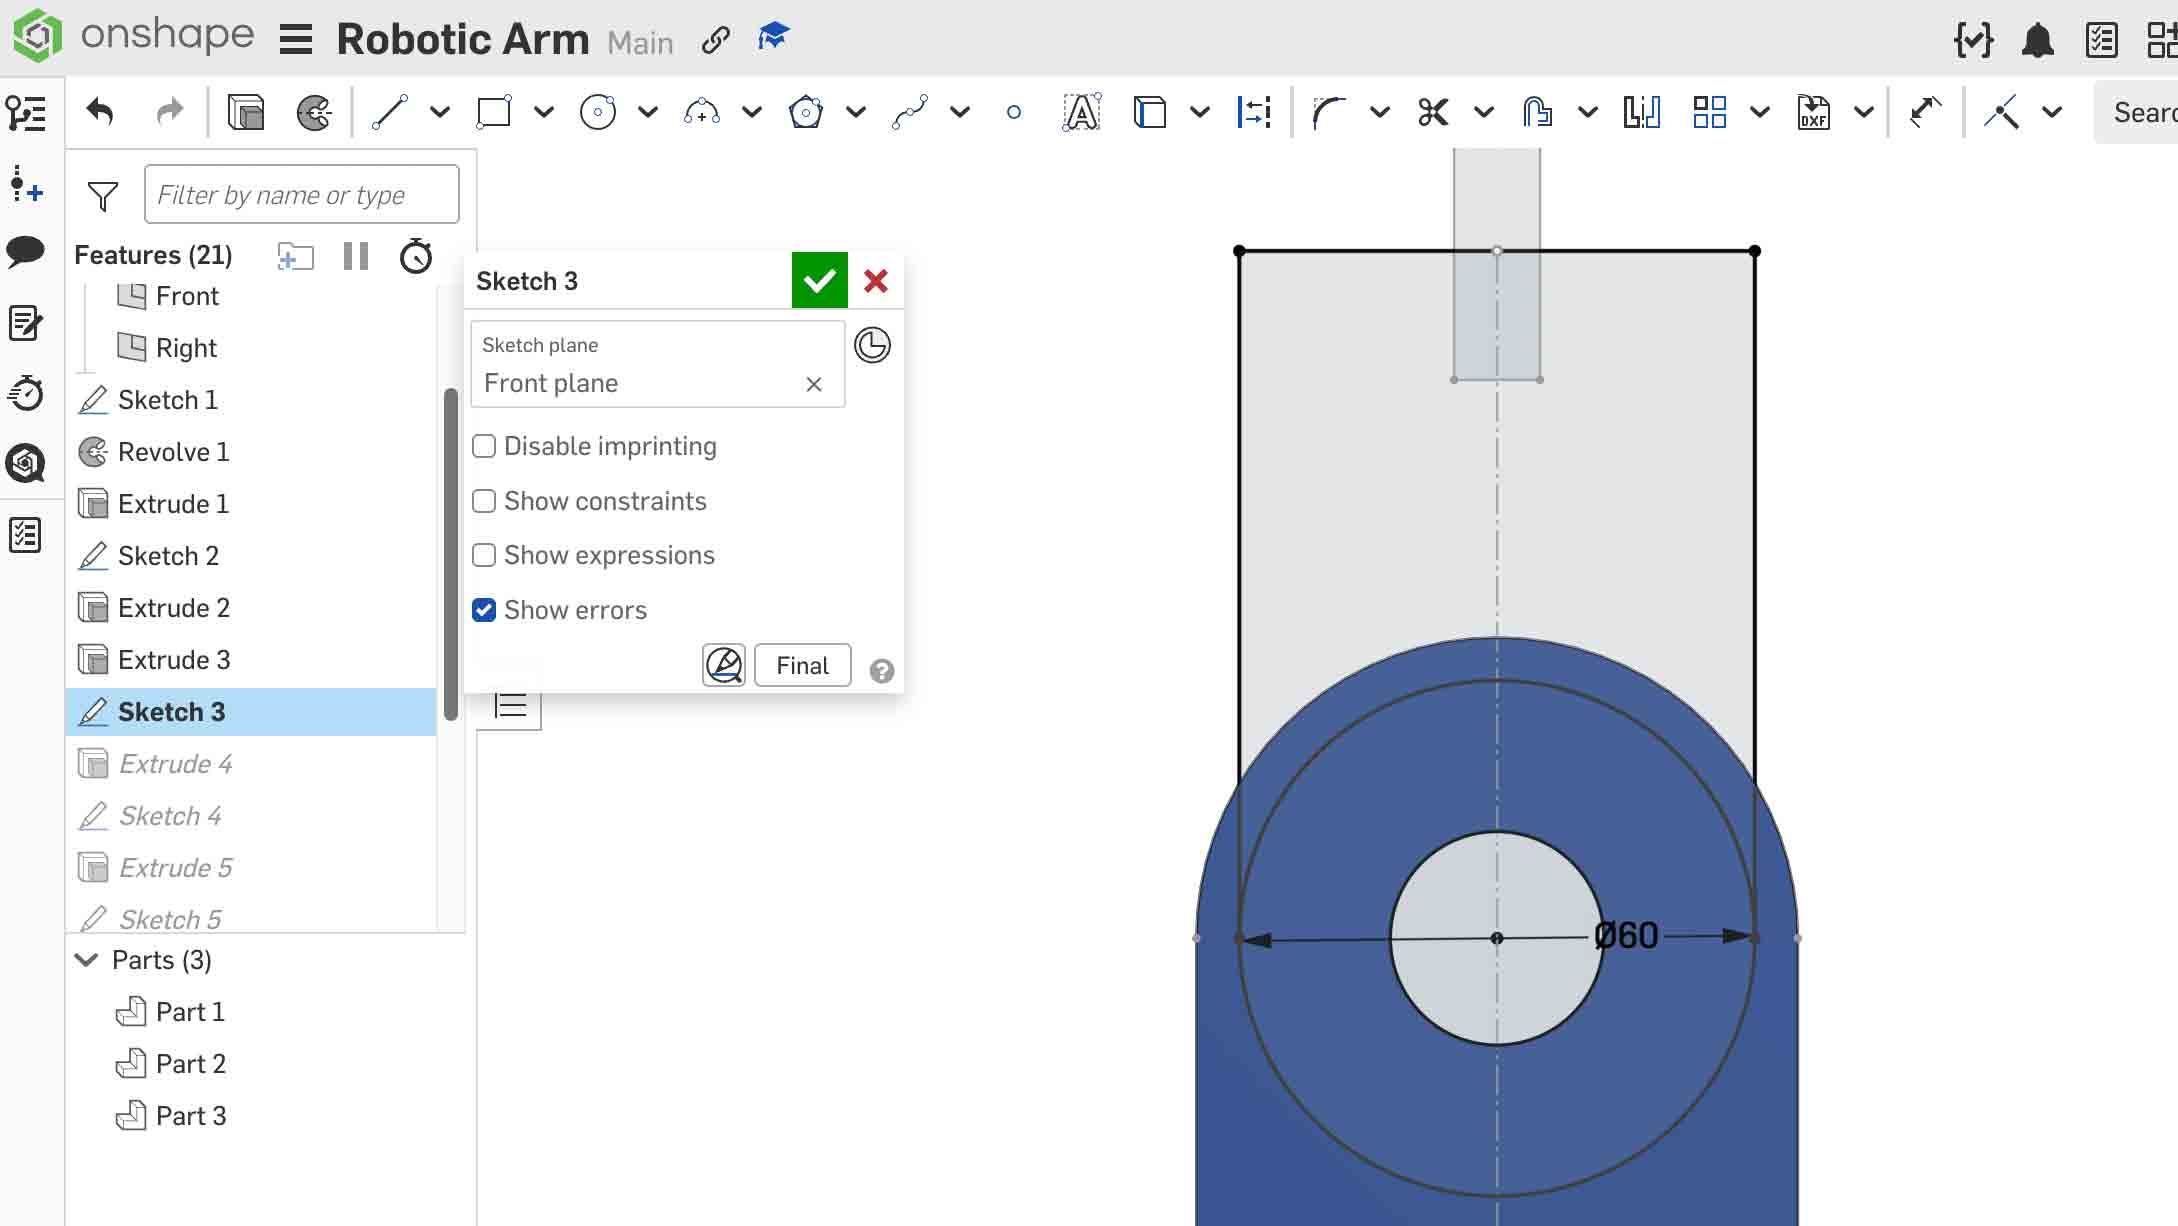Open the circle tool dropdown
2178x1226 pixels.
click(x=648, y=112)
